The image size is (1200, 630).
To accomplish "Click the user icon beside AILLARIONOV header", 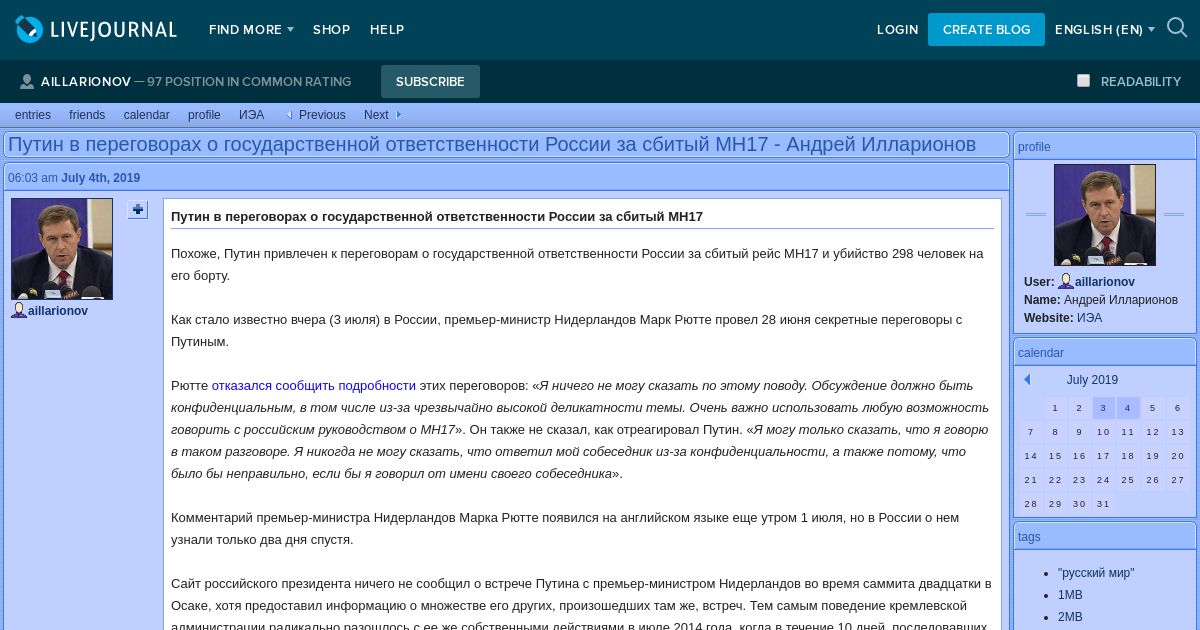I will pos(27,81).
